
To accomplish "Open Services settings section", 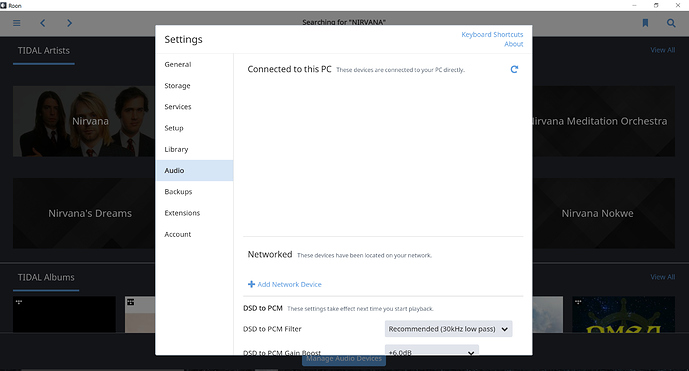I will [x=195, y=107].
